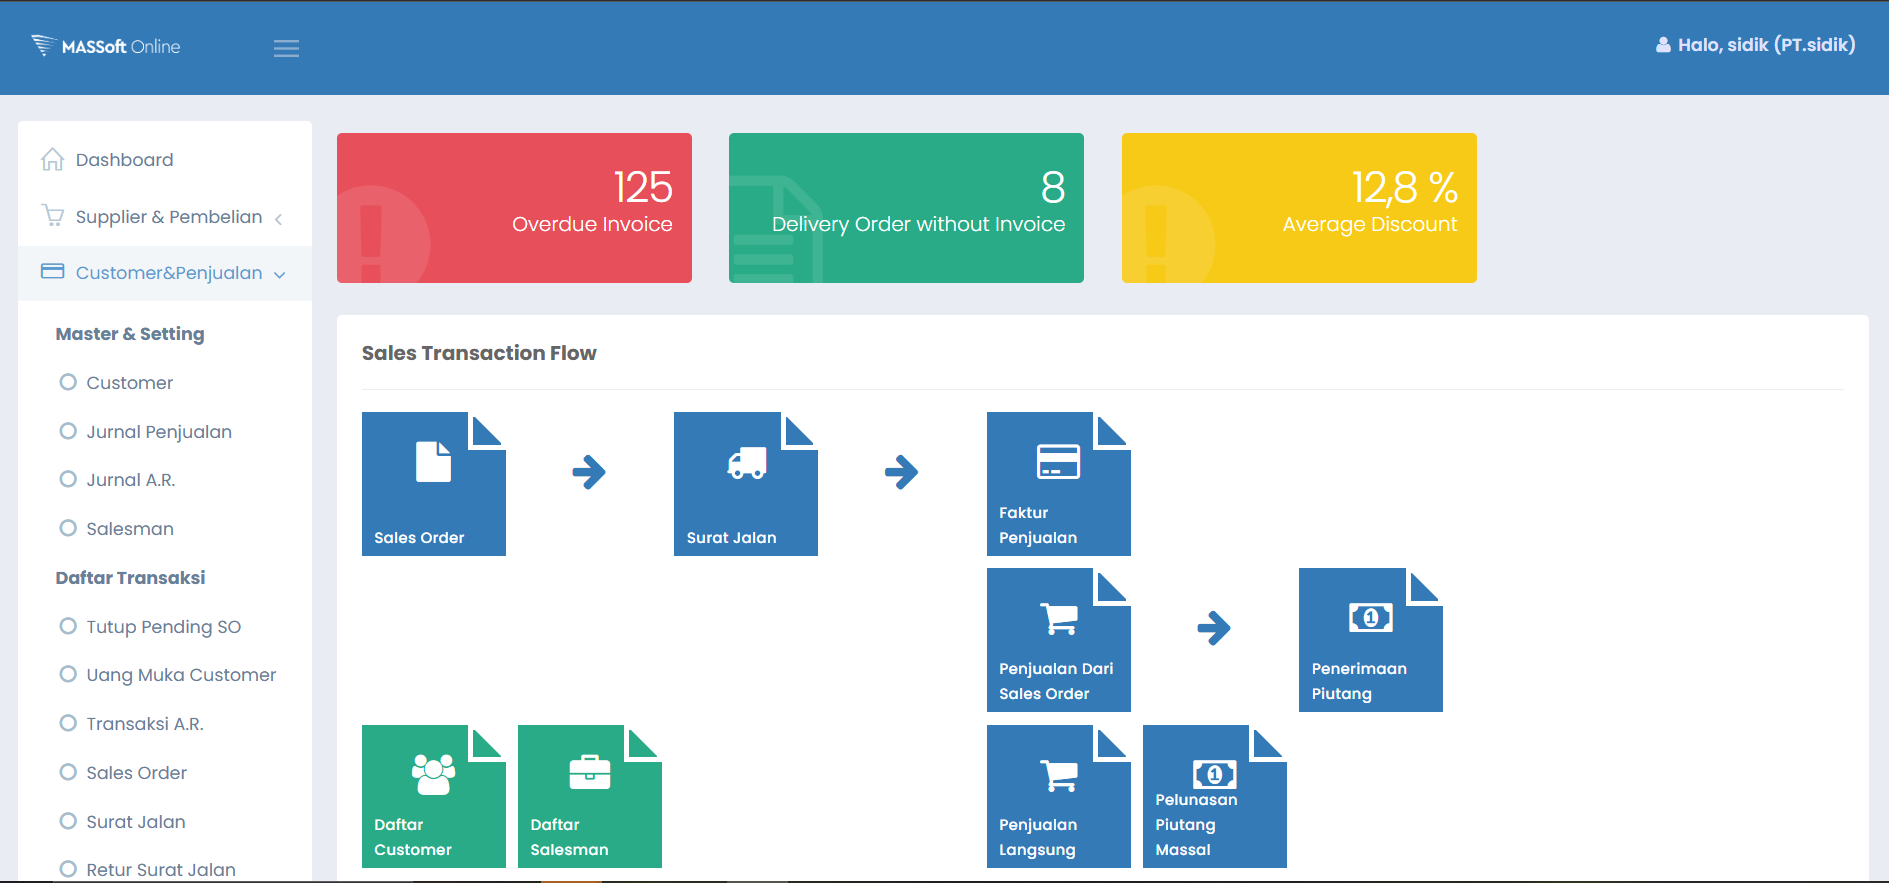Click the Penerimaan Piutang money icon
Viewport: 1889px width, 883px height.
1371,618
